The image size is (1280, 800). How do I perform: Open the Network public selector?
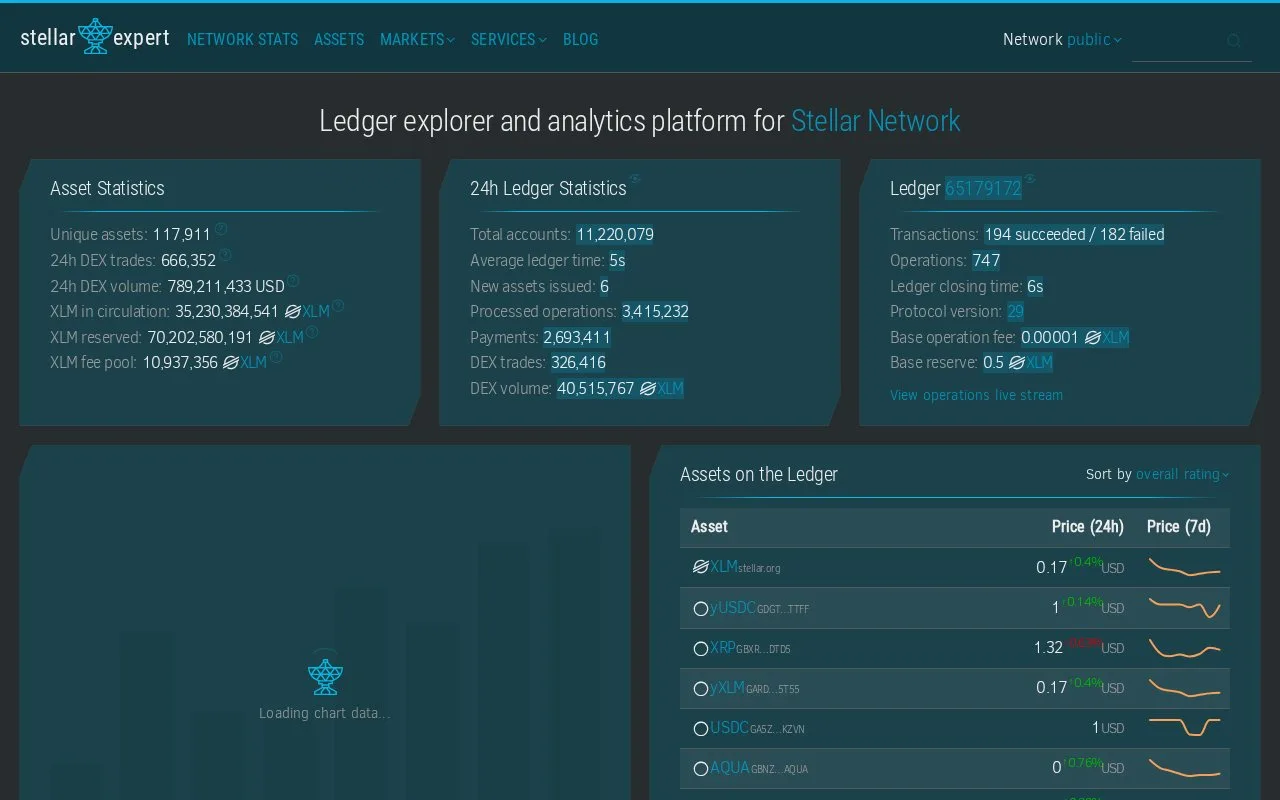1094,40
